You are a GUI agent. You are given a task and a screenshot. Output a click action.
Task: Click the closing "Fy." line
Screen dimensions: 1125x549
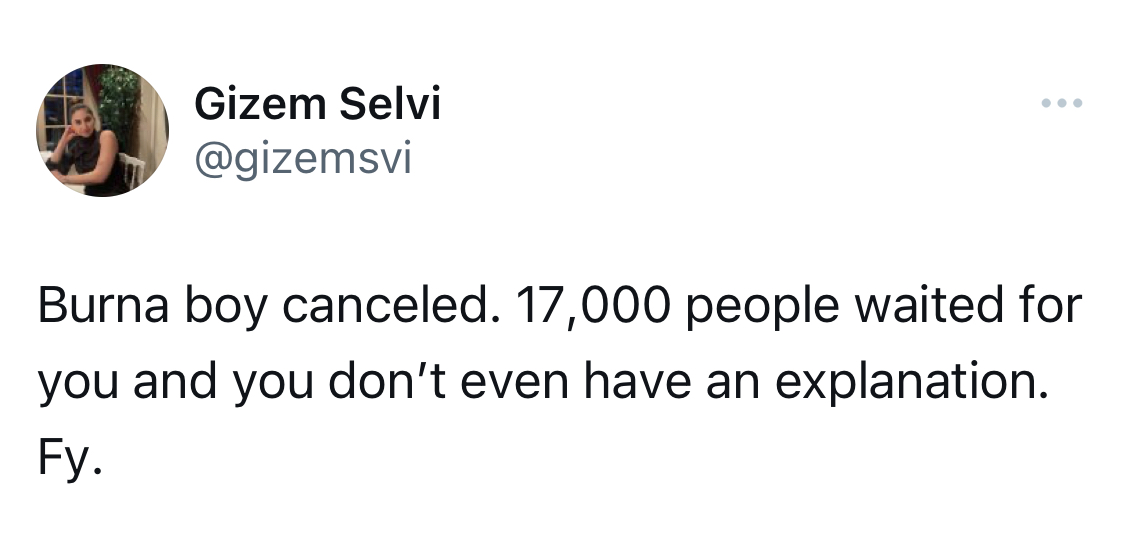pyautogui.click(x=70, y=459)
